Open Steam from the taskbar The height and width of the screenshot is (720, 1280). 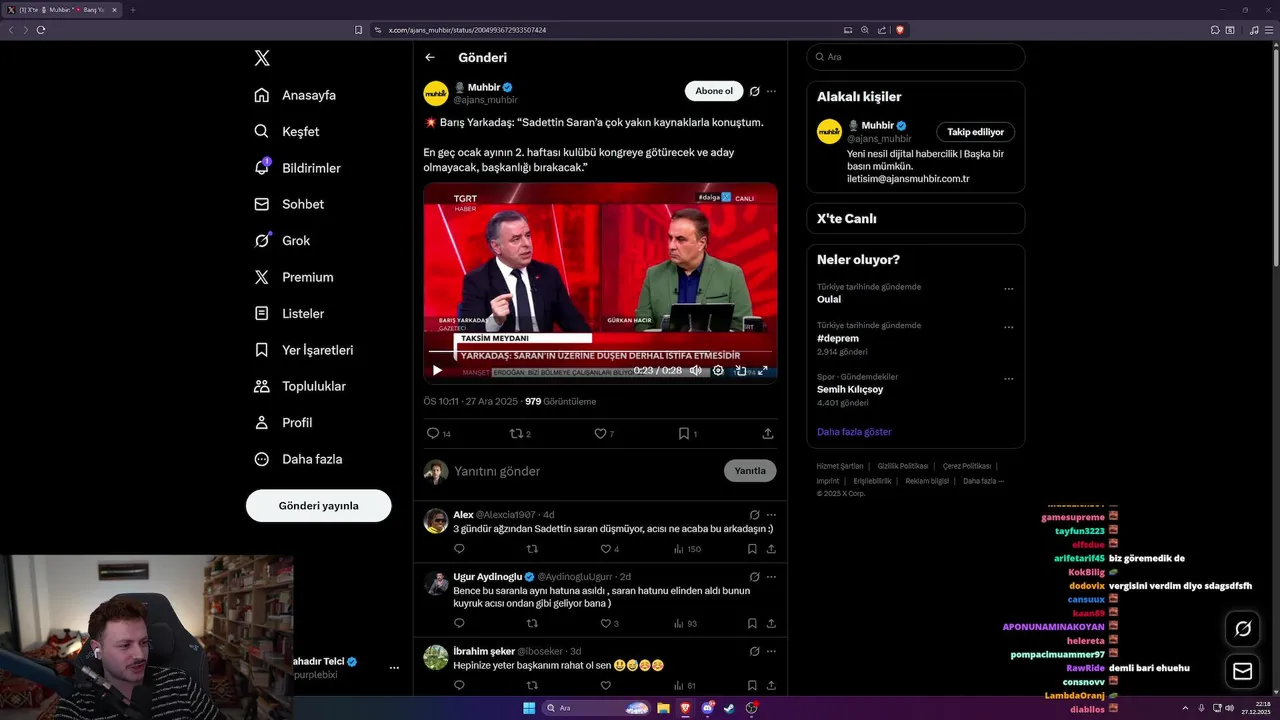729,708
